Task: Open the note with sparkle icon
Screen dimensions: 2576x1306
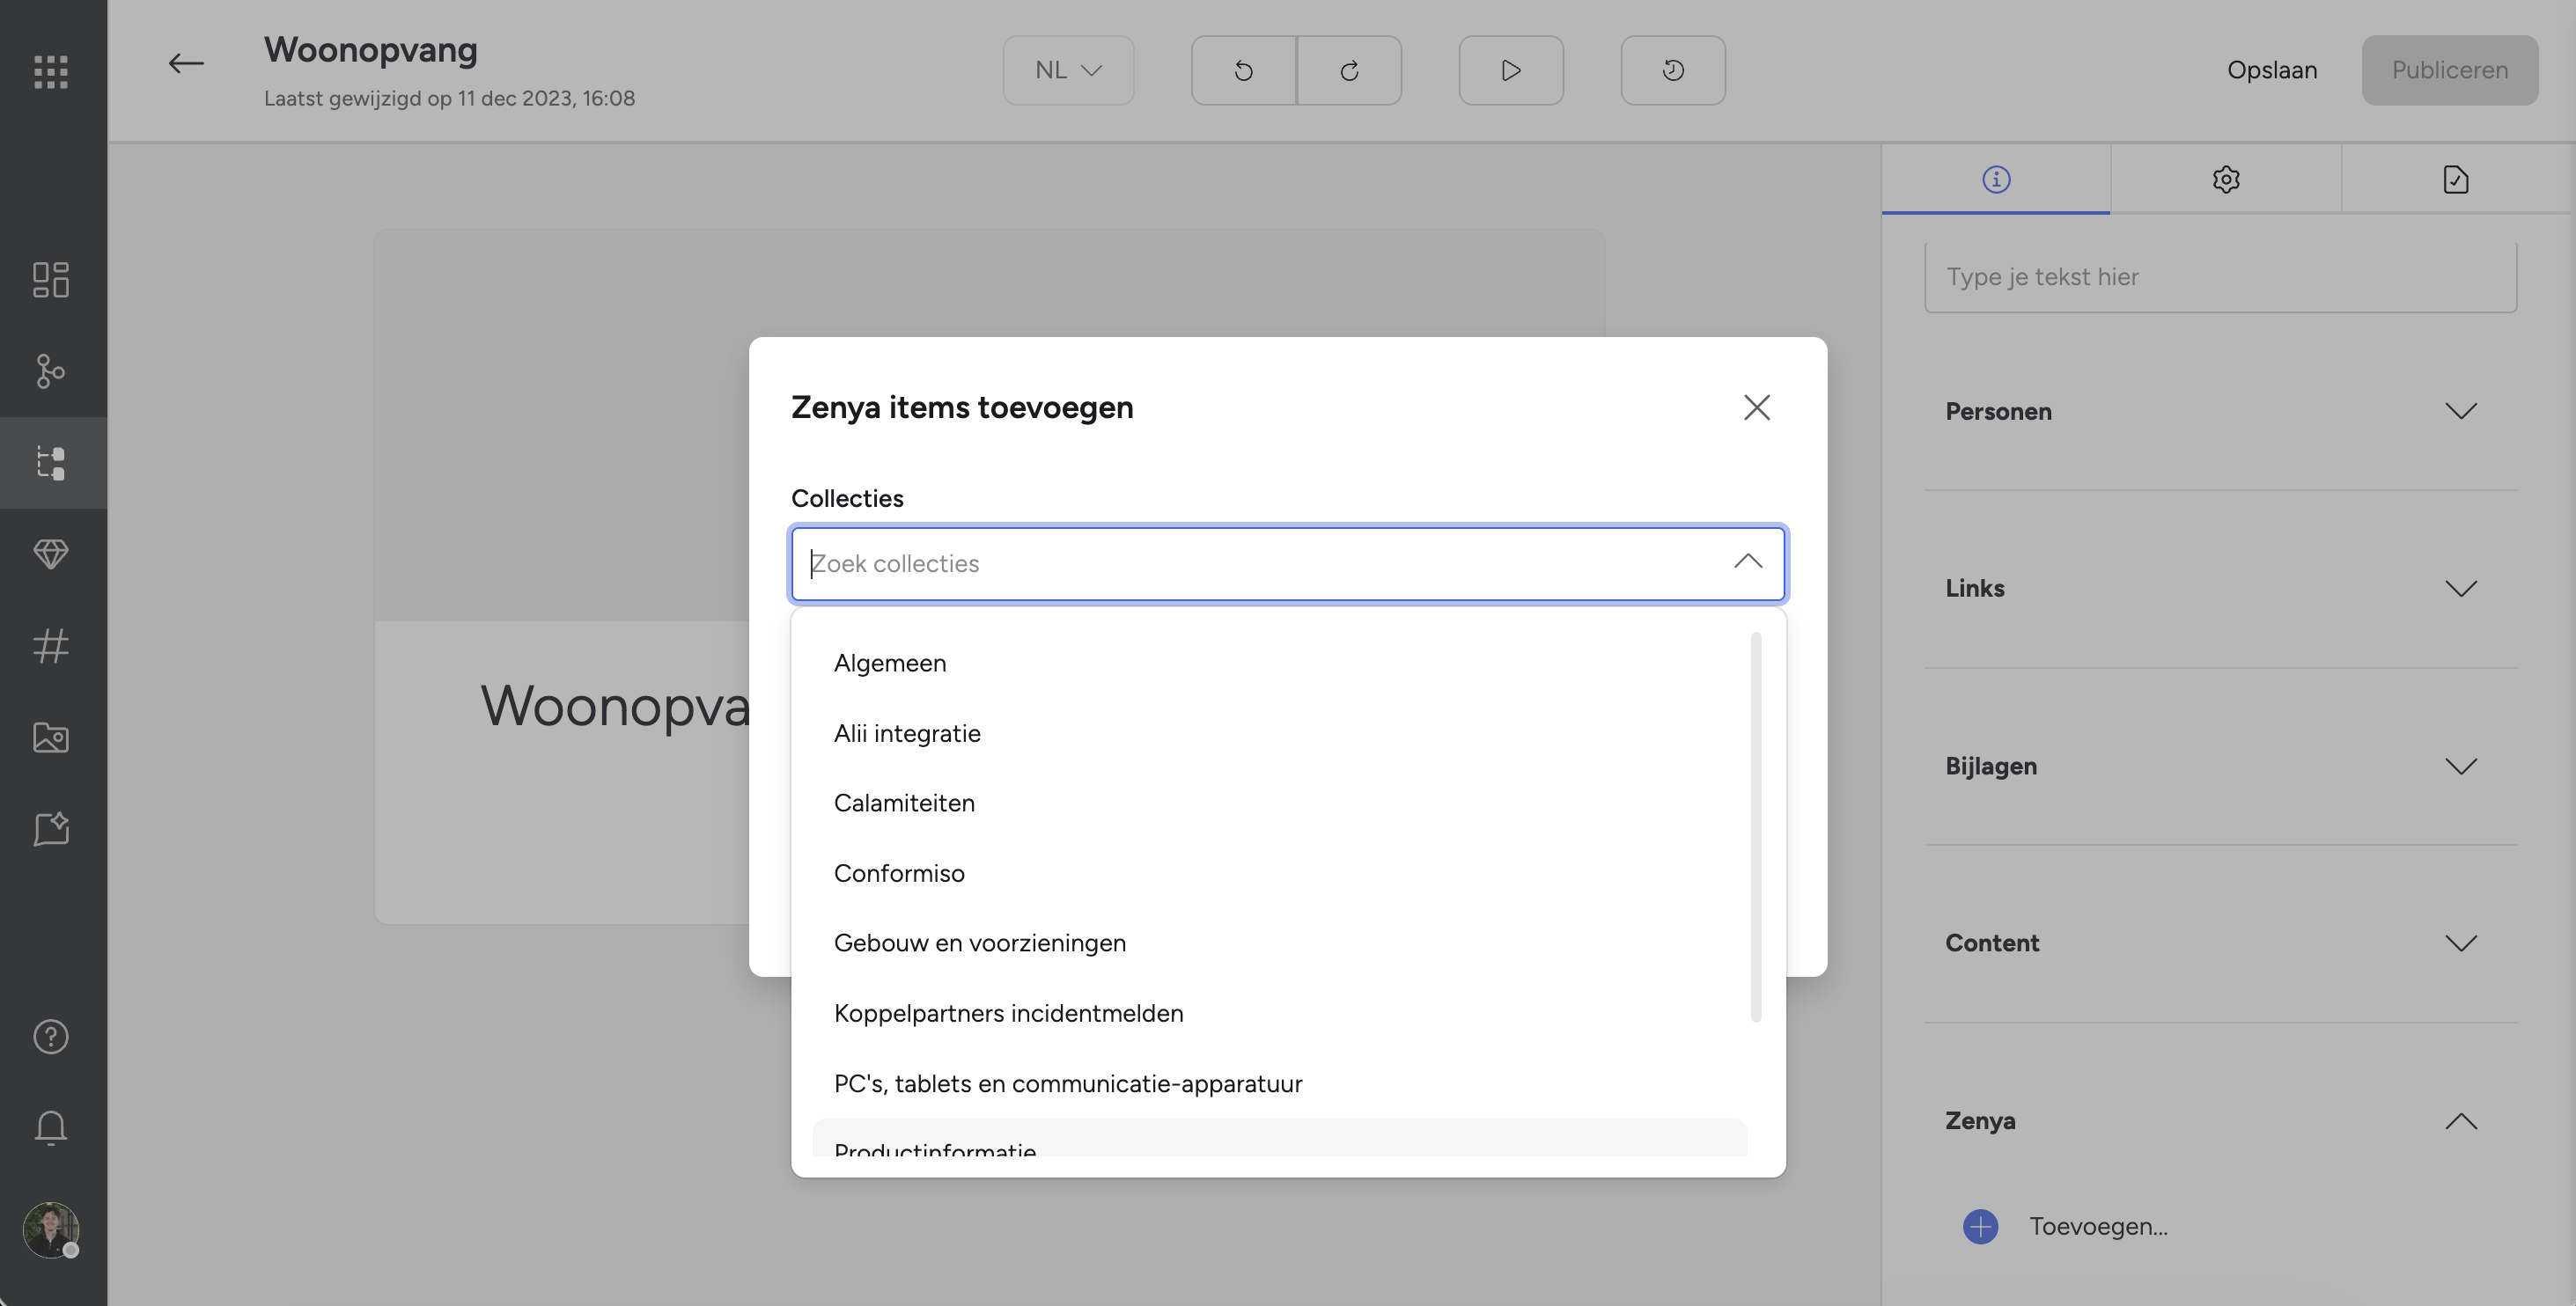Action: (51, 829)
